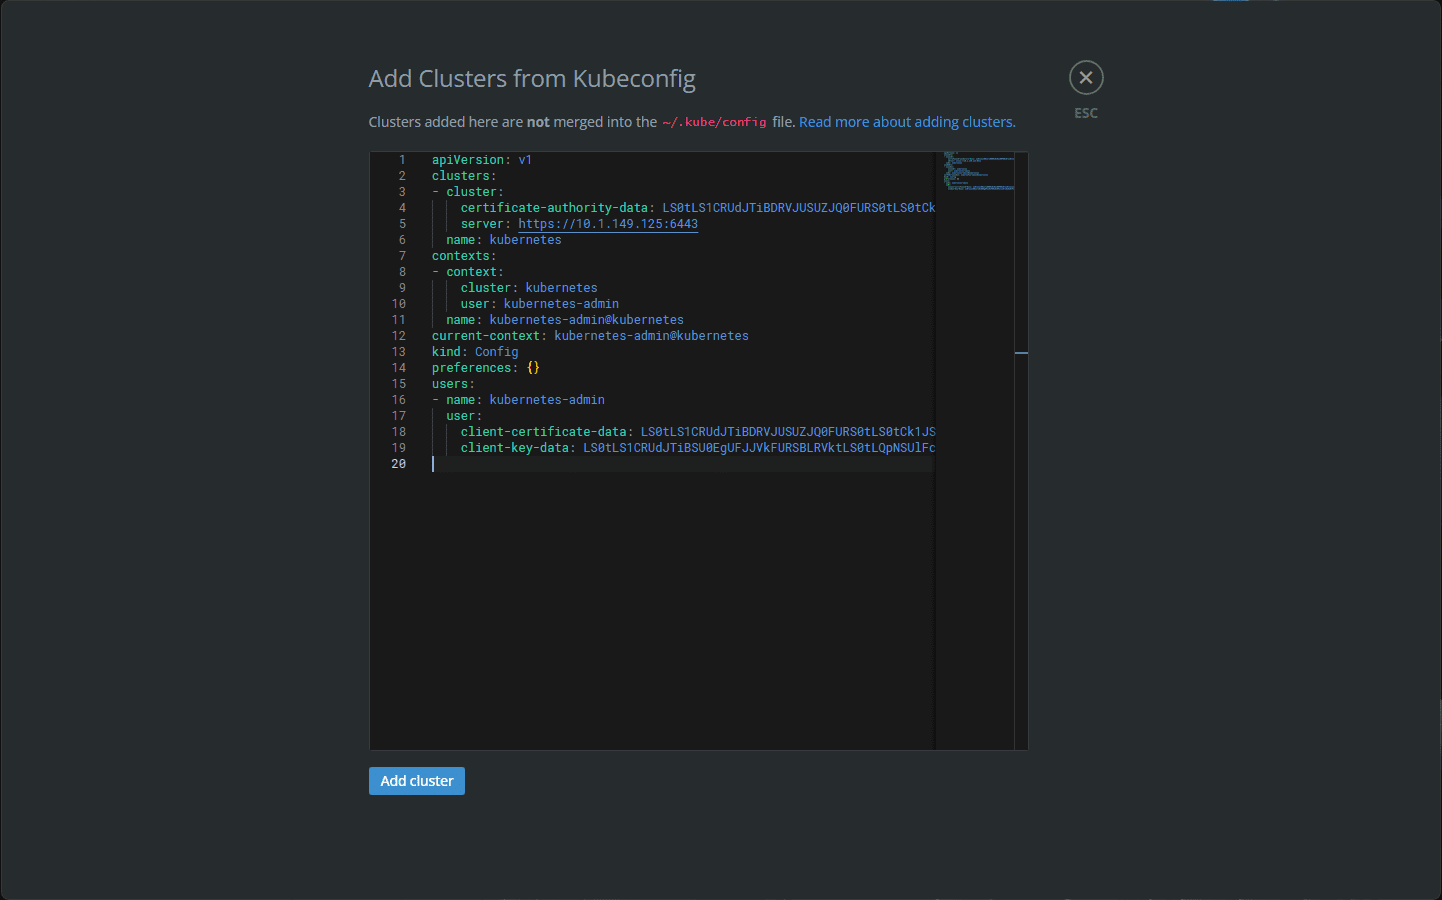The width and height of the screenshot is (1442, 900).
Task: Click the apiVersion key on line 1
Action: (x=467, y=160)
